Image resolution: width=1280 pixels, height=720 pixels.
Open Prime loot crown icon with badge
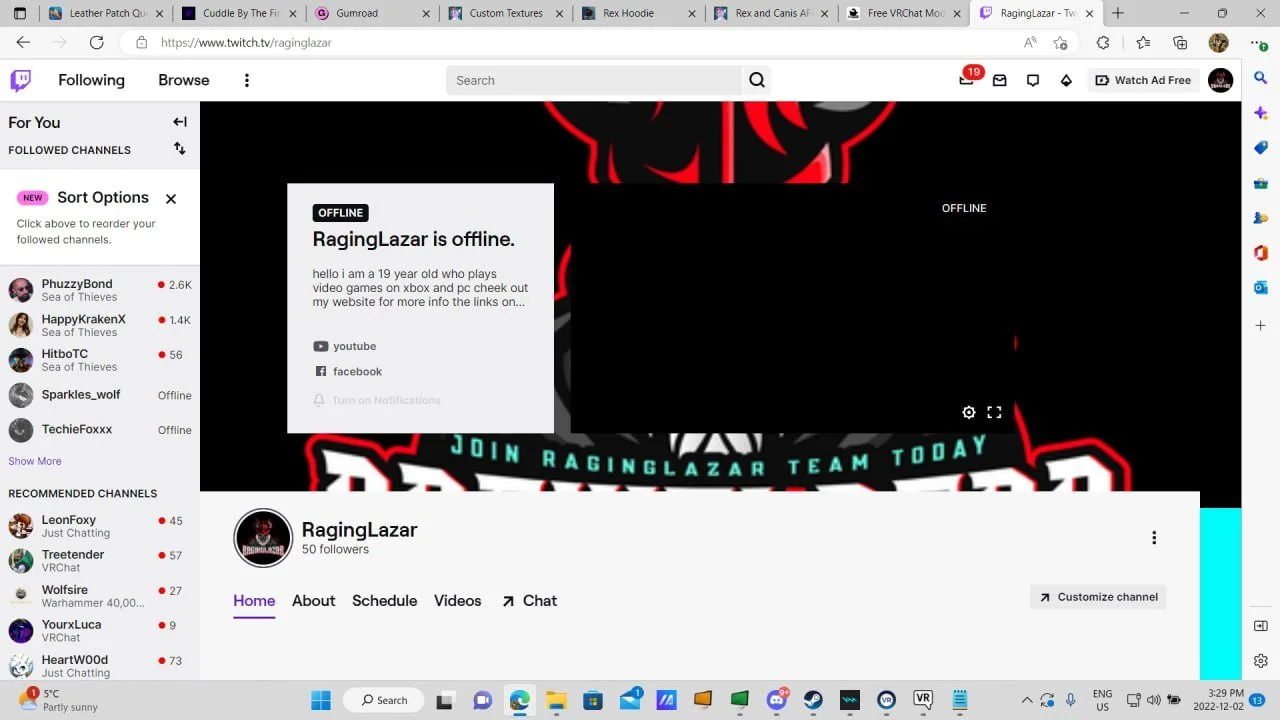pyautogui.click(x=967, y=79)
